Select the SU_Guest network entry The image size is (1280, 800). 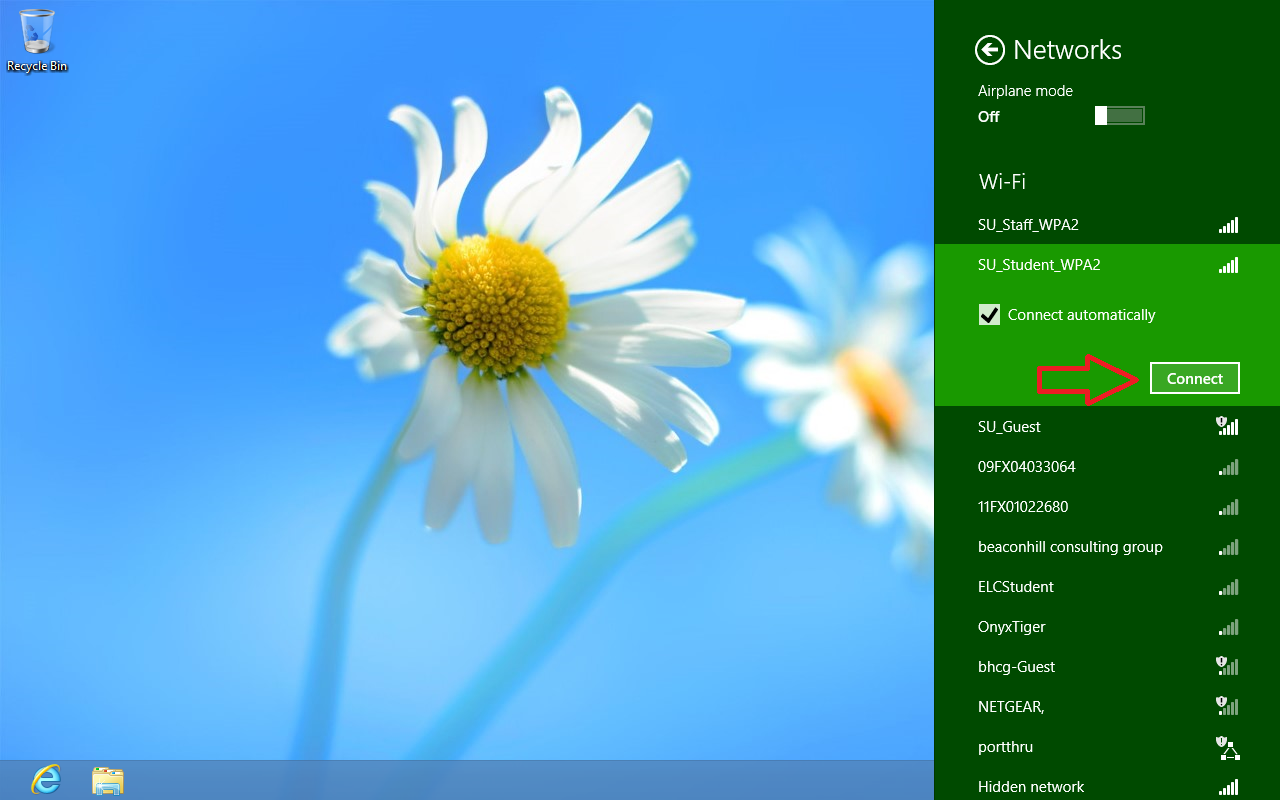[x=1009, y=427]
